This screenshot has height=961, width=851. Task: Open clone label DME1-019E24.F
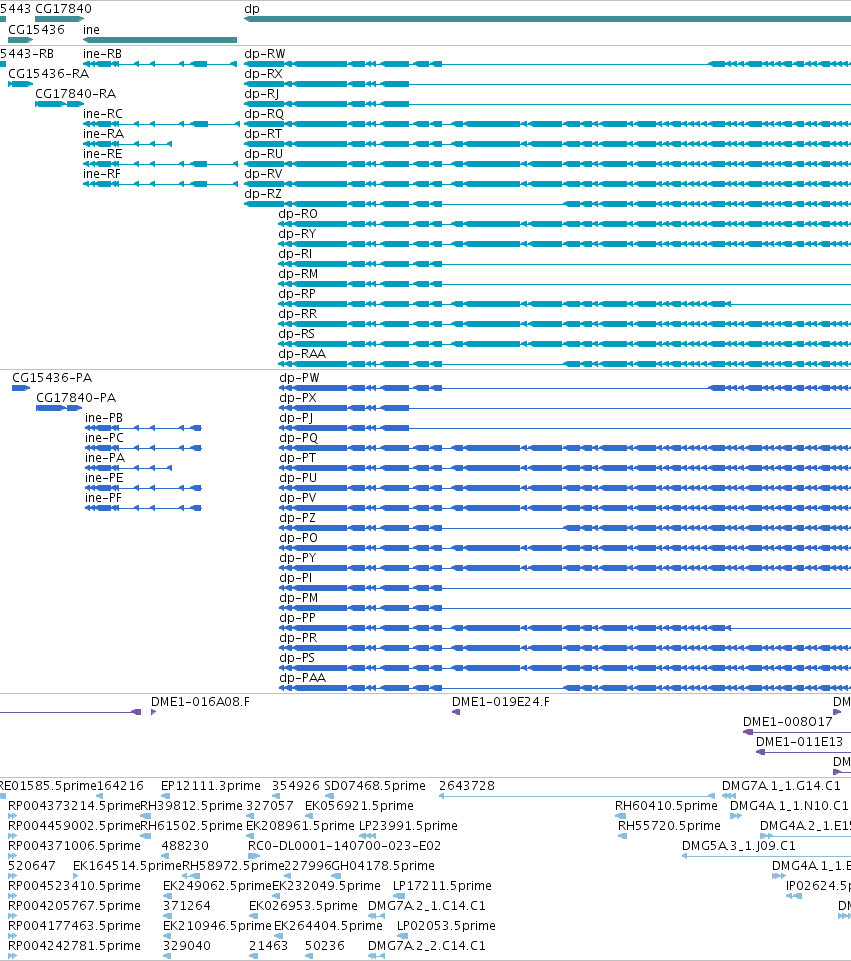click(501, 702)
